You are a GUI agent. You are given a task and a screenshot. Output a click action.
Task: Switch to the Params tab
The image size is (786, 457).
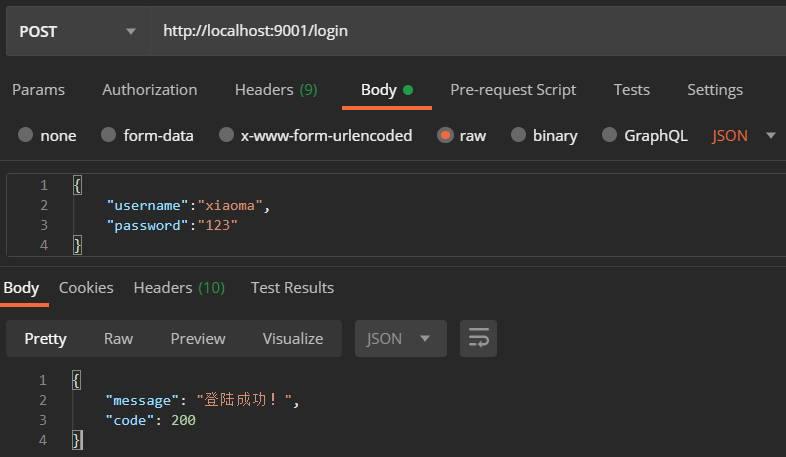(38, 89)
